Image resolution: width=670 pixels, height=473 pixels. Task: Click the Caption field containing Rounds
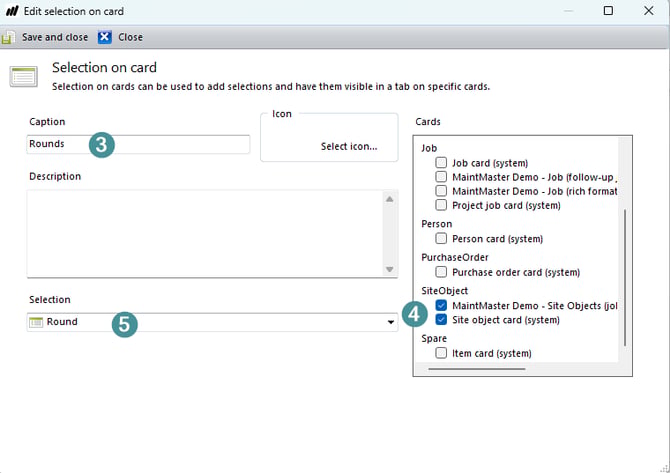[x=138, y=144]
